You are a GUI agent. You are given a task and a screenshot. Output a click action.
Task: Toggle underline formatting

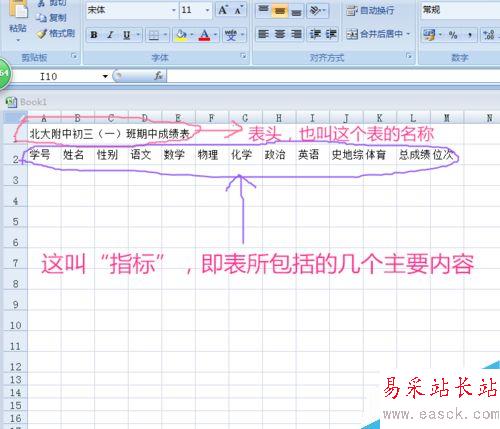(126, 35)
